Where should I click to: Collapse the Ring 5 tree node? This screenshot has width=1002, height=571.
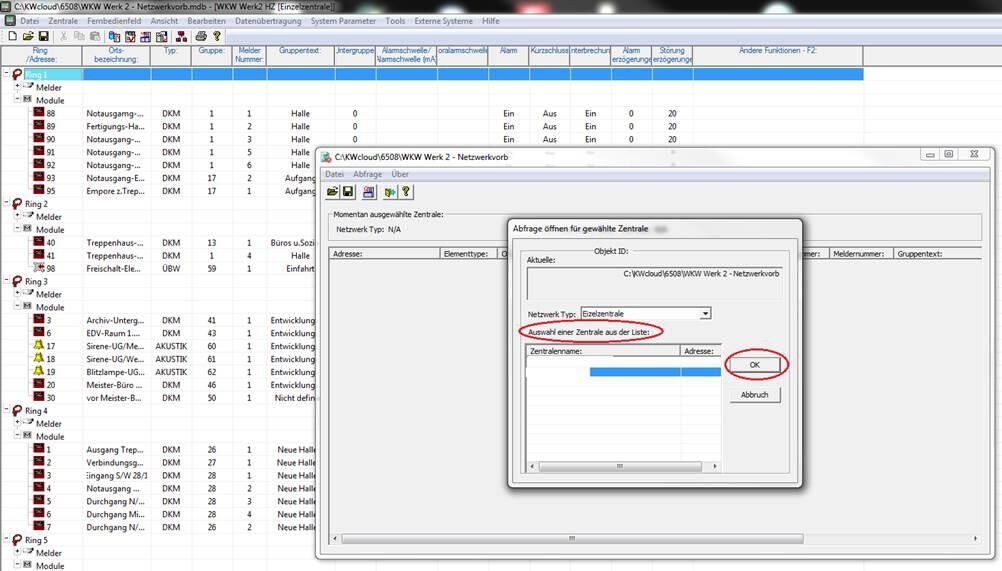(x=6, y=539)
